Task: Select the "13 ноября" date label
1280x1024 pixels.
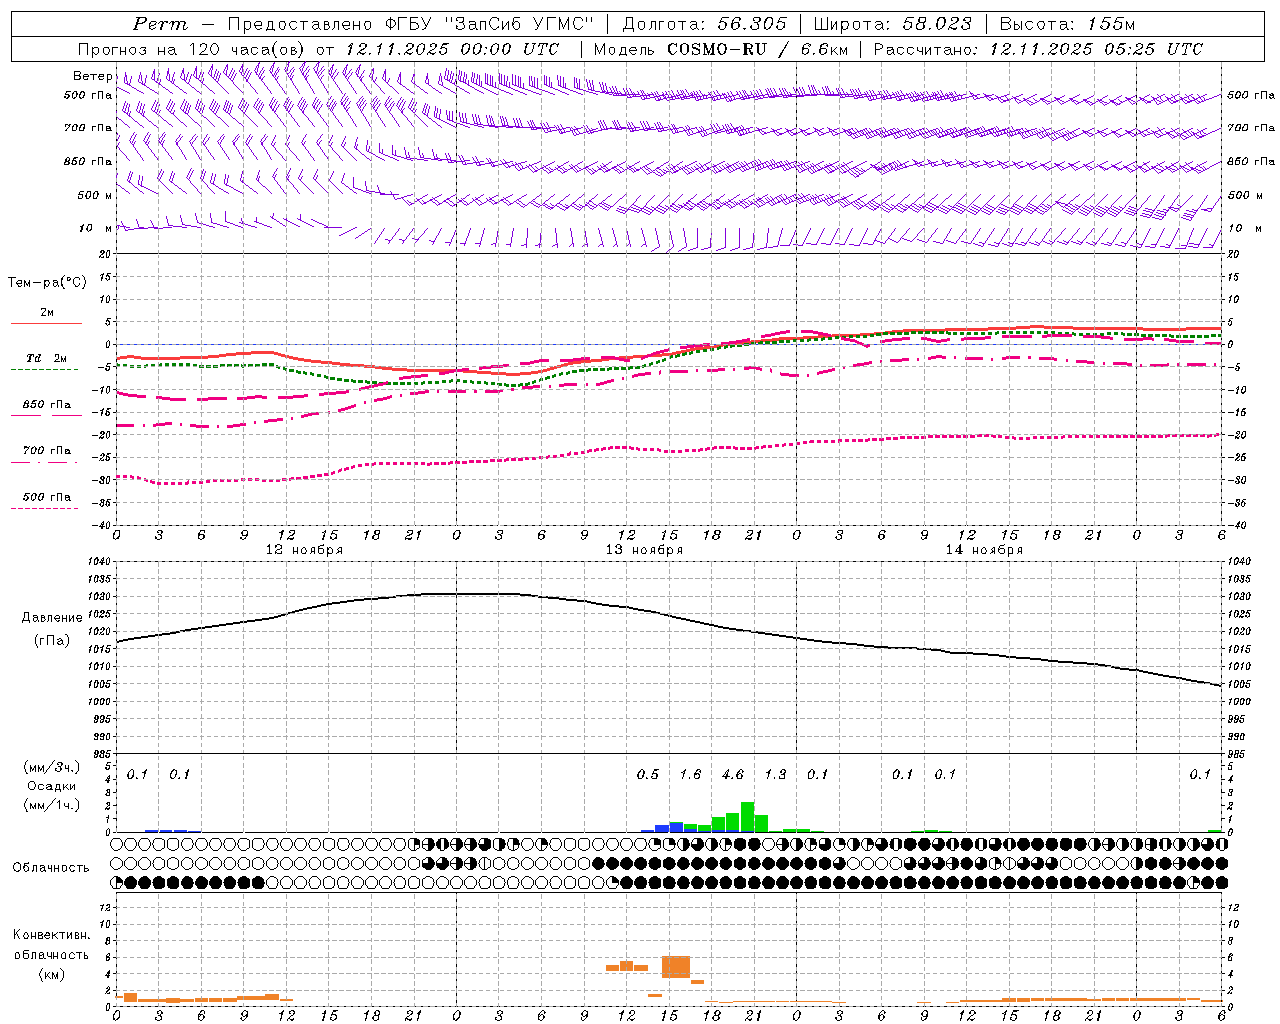Action: point(644,550)
